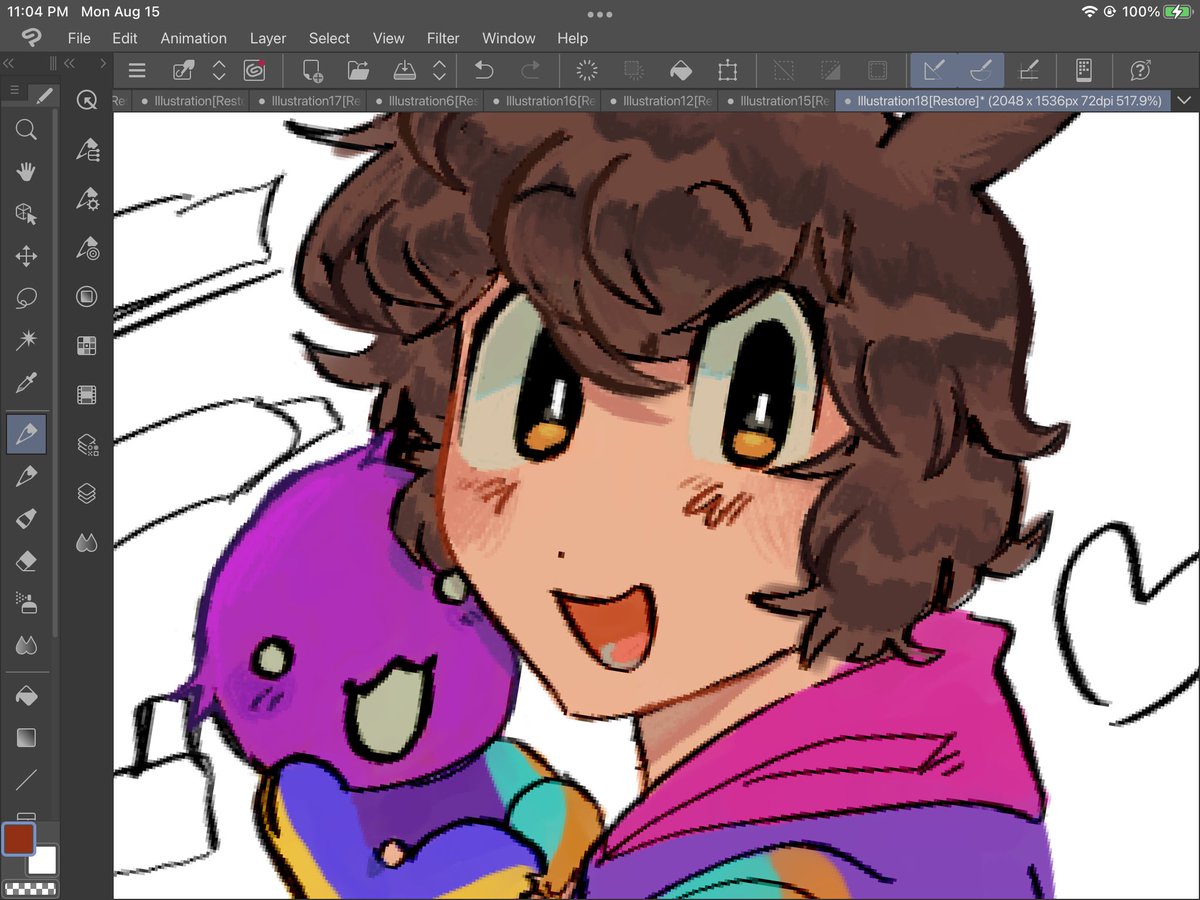Select the Magnifier zoom tool
1200x900 pixels.
point(26,129)
